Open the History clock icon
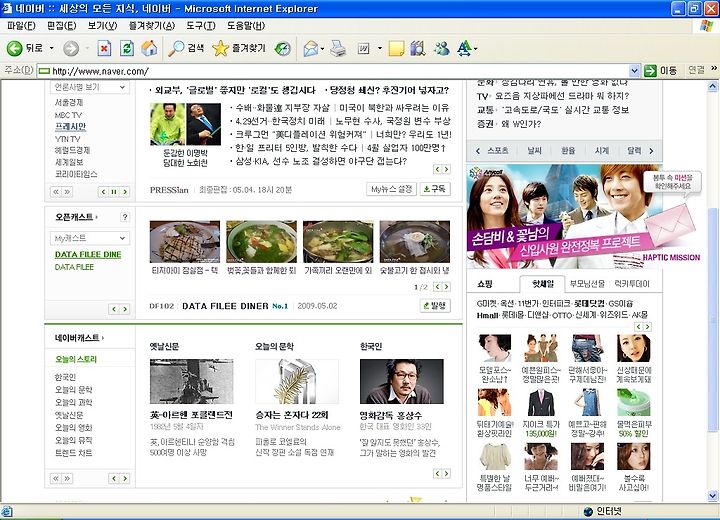The width and height of the screenshot is (720, 520). click(x=282, y=48)
